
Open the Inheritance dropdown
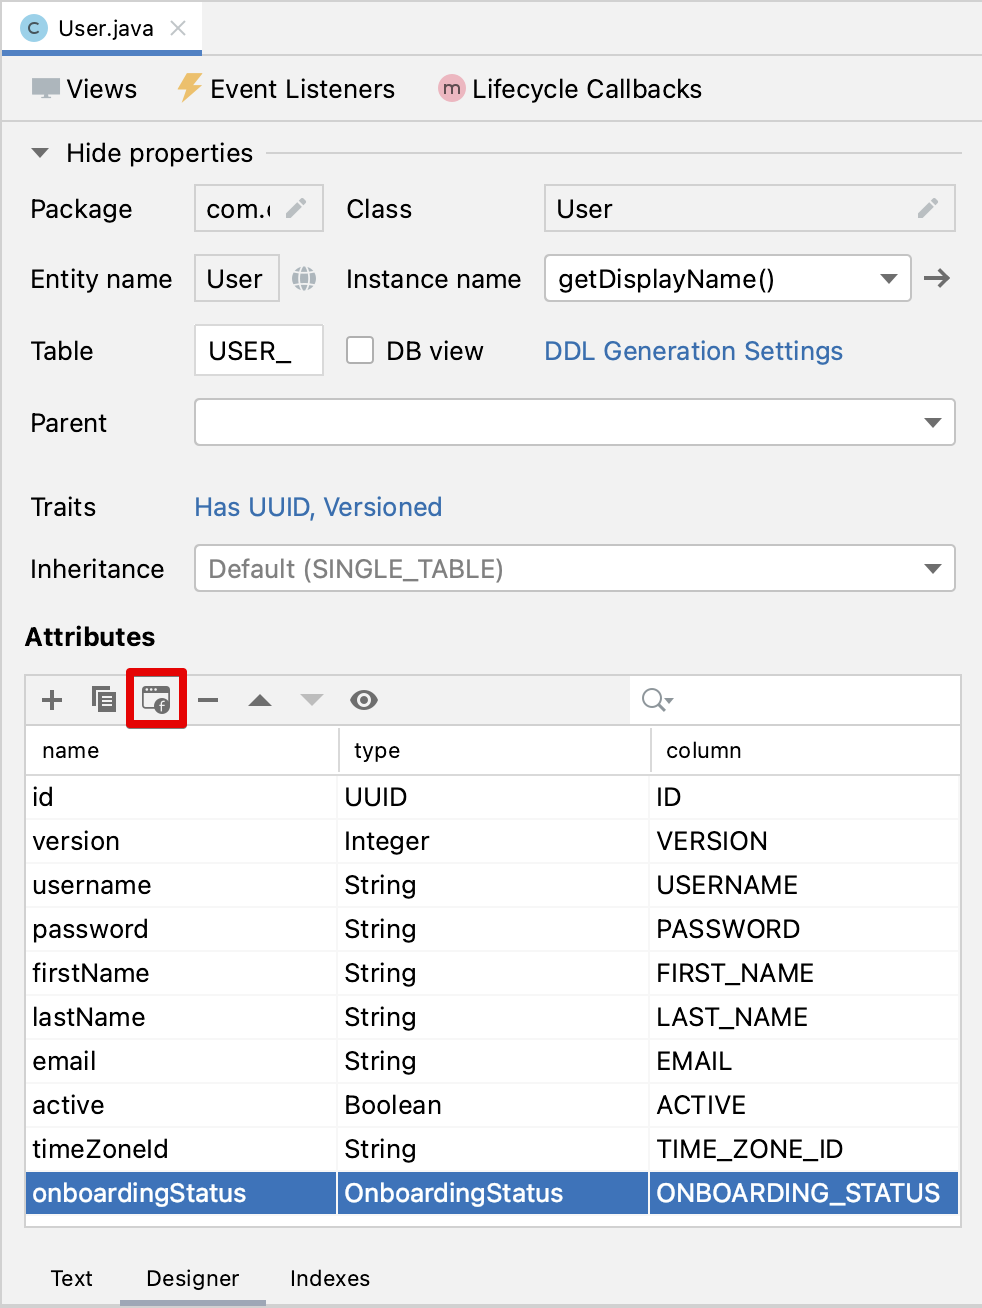click(x=932, y=569)
